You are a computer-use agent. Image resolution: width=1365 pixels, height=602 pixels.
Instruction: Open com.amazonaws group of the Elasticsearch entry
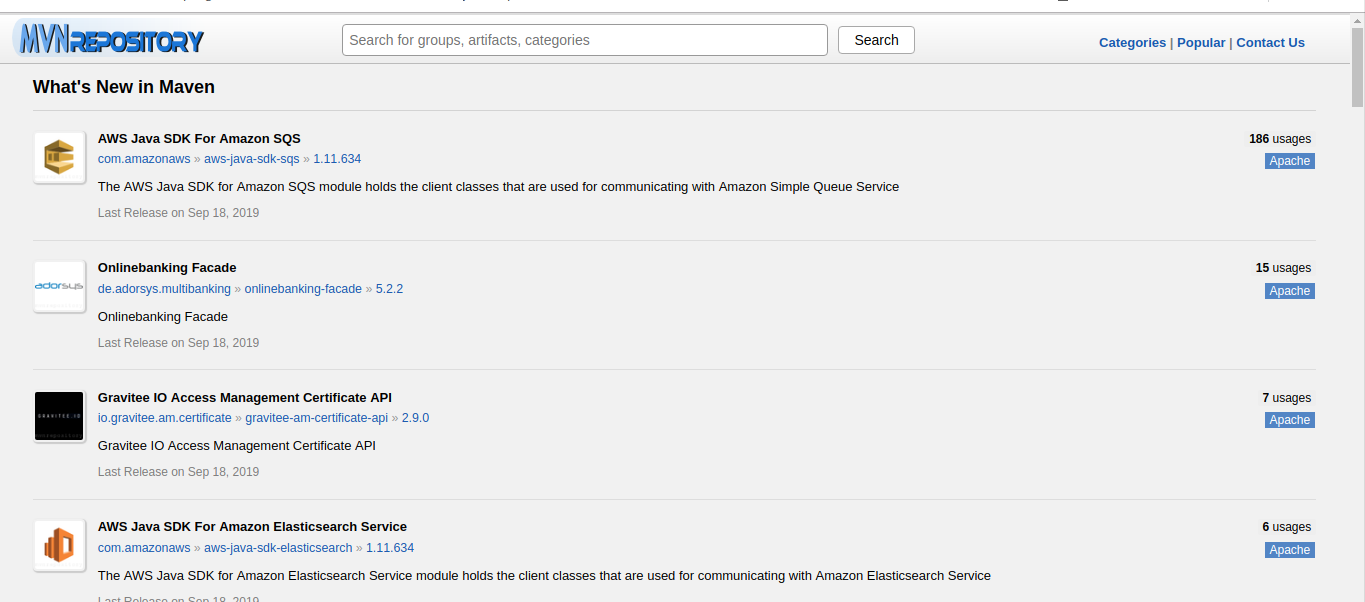144,548
